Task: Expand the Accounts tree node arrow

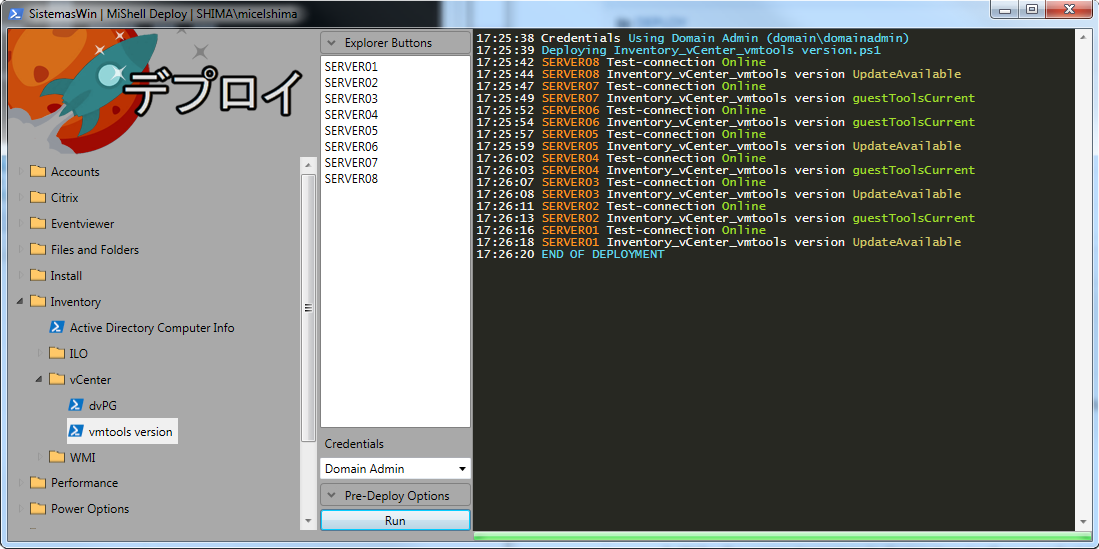Action: coord(20,172)
